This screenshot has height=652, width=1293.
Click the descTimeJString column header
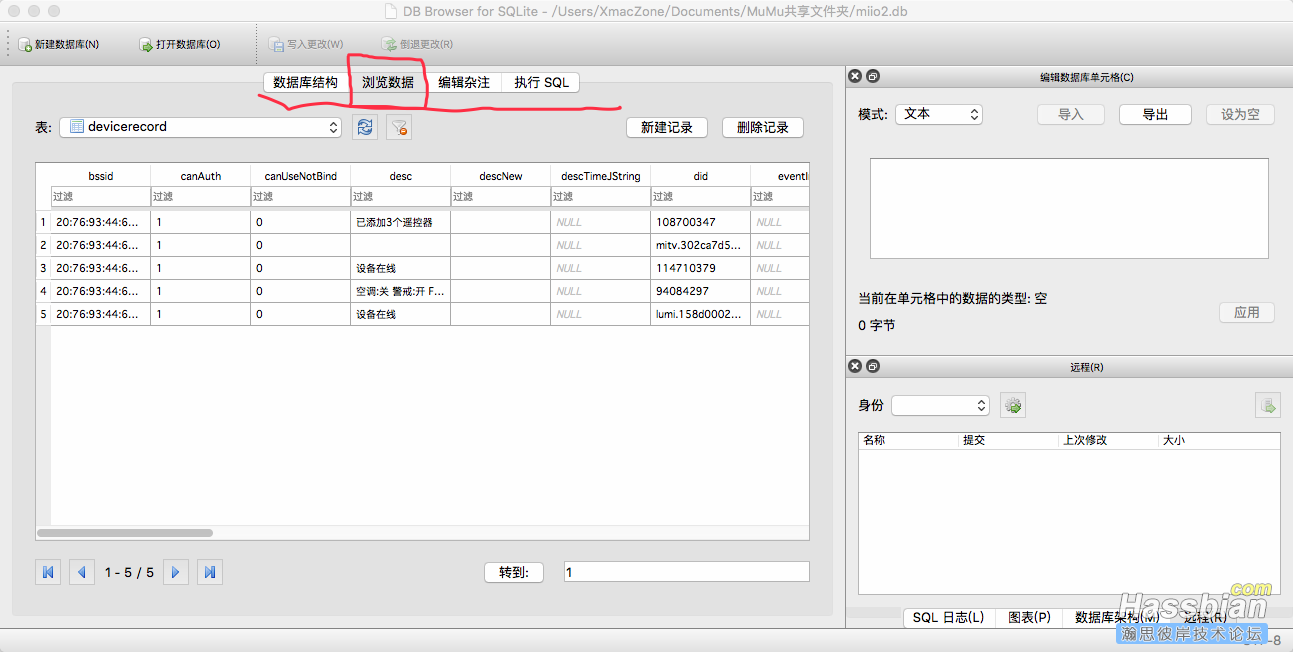tap(601, 176)
